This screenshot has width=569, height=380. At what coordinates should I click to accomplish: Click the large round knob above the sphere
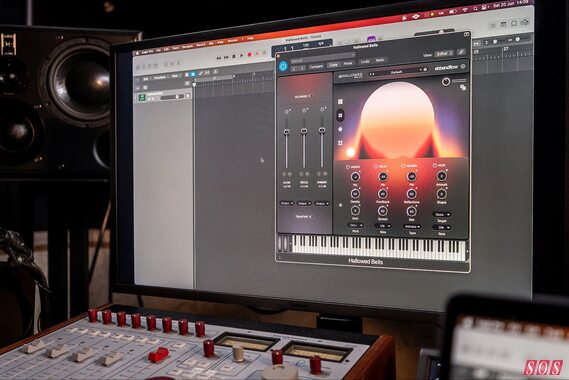[446, 82]
